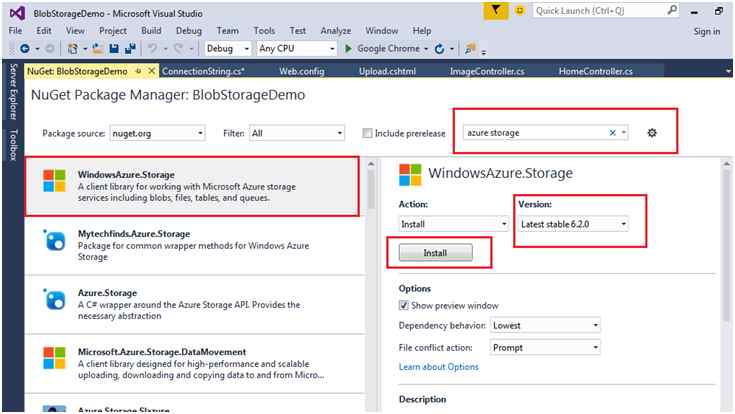Select the Azure.Storage package row

(195, 305)
